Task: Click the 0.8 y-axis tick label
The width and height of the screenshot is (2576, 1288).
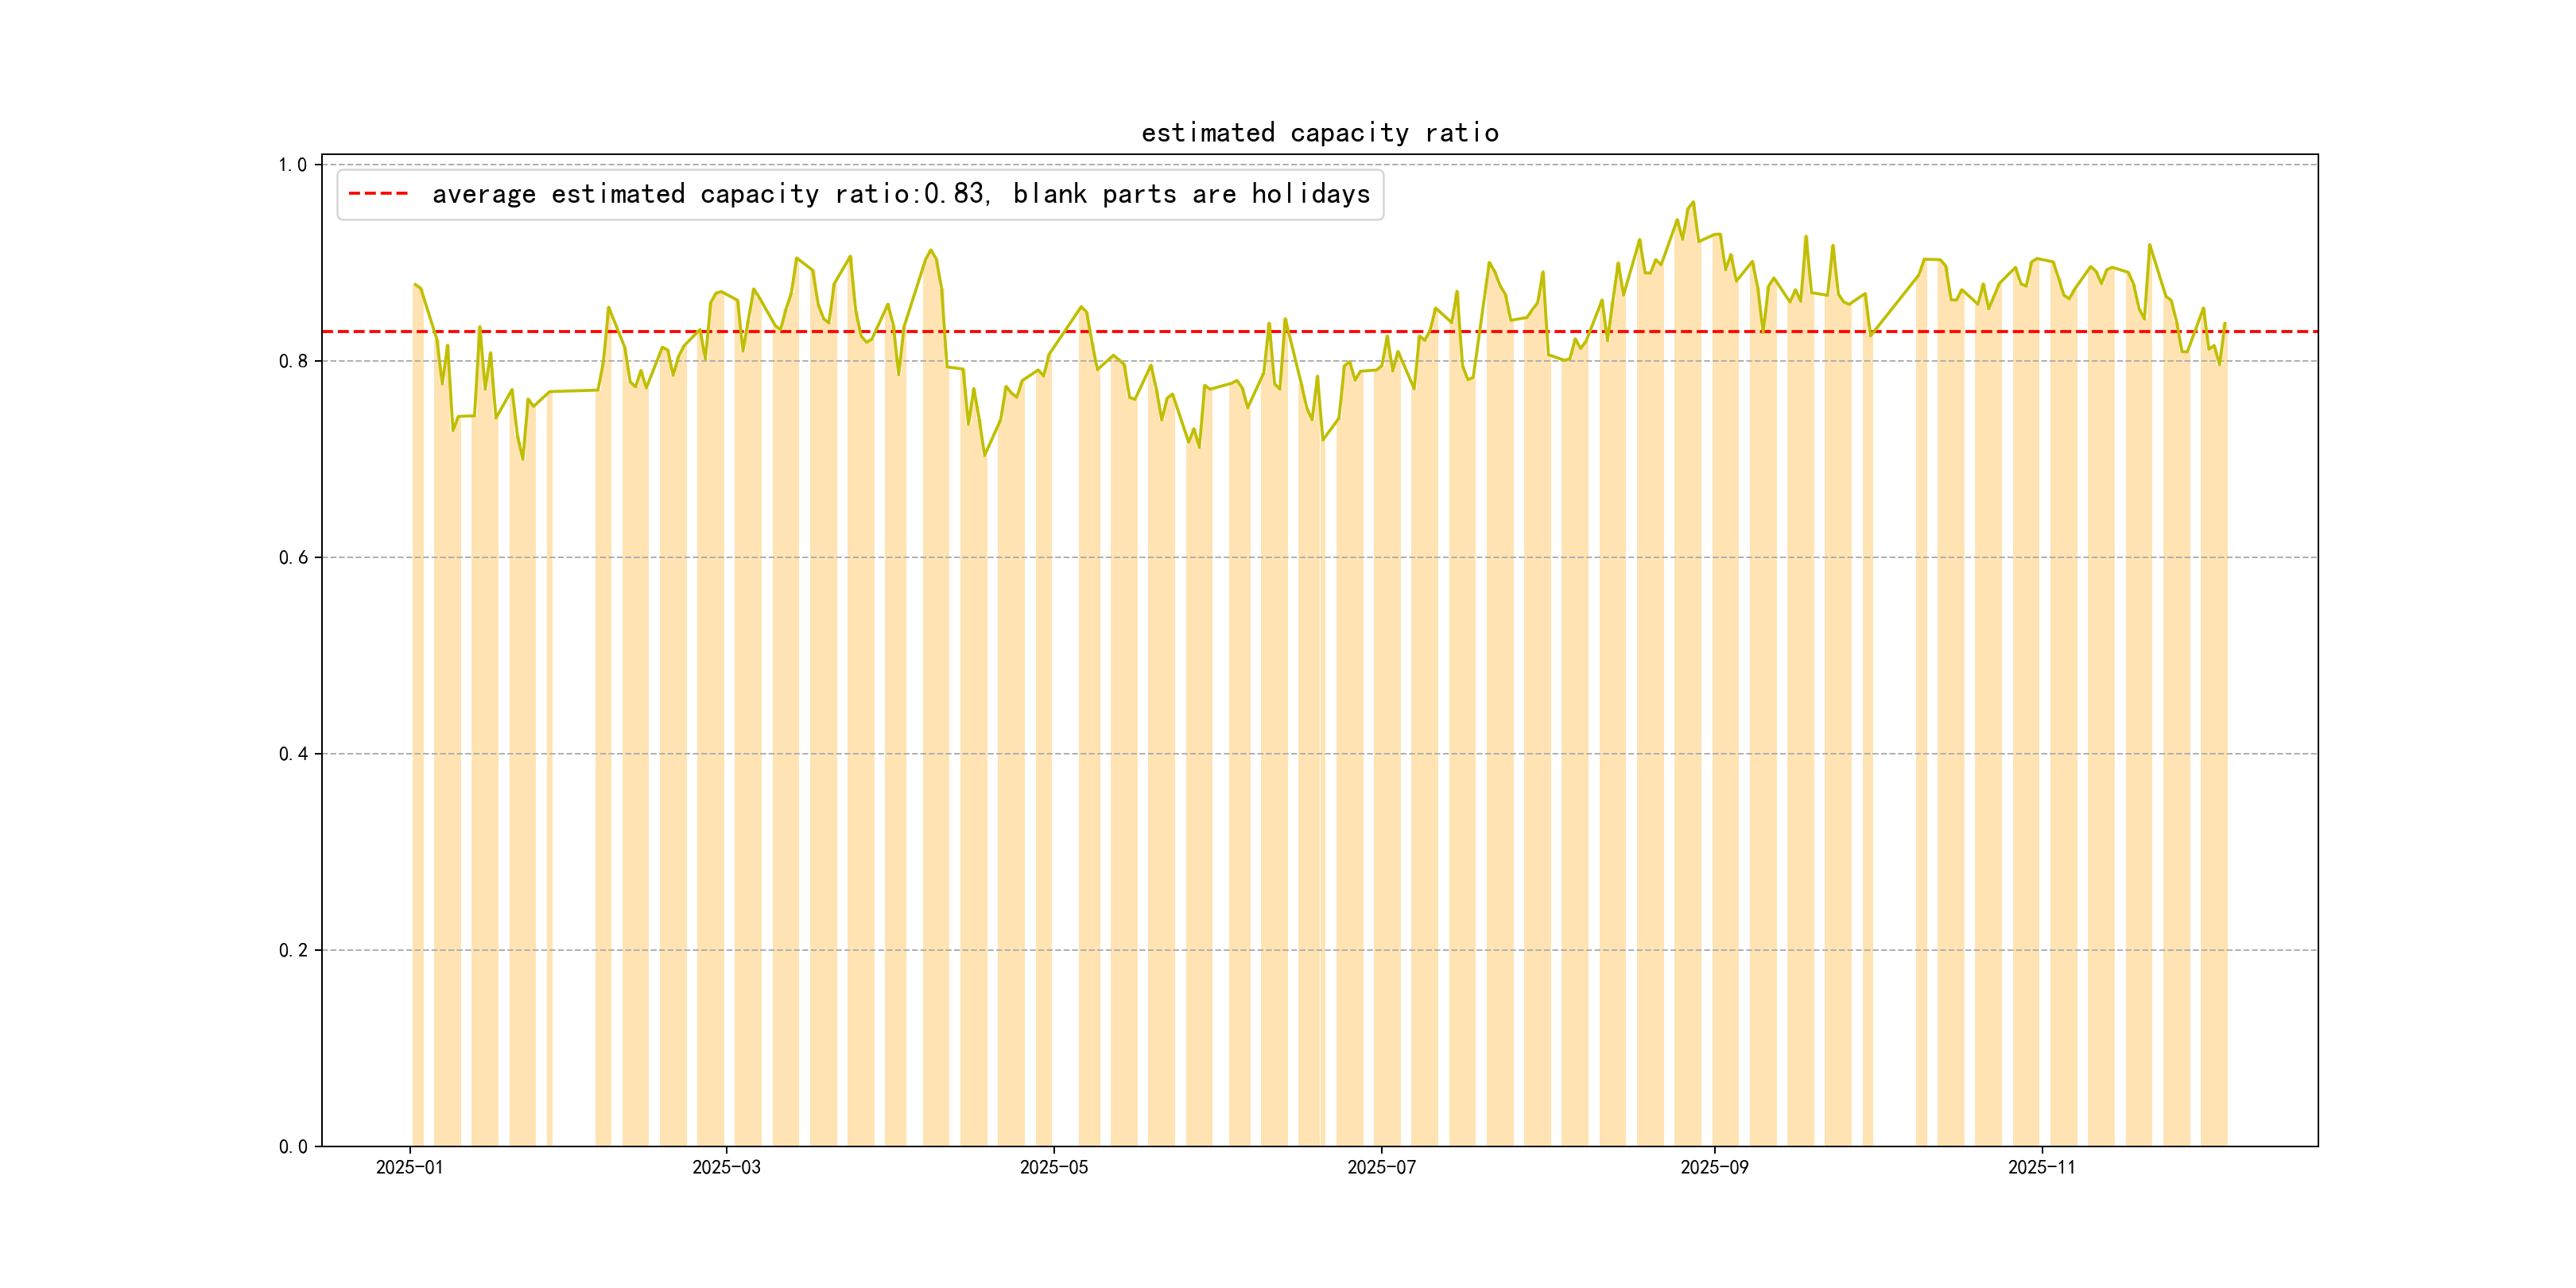Action: point(292,361)
